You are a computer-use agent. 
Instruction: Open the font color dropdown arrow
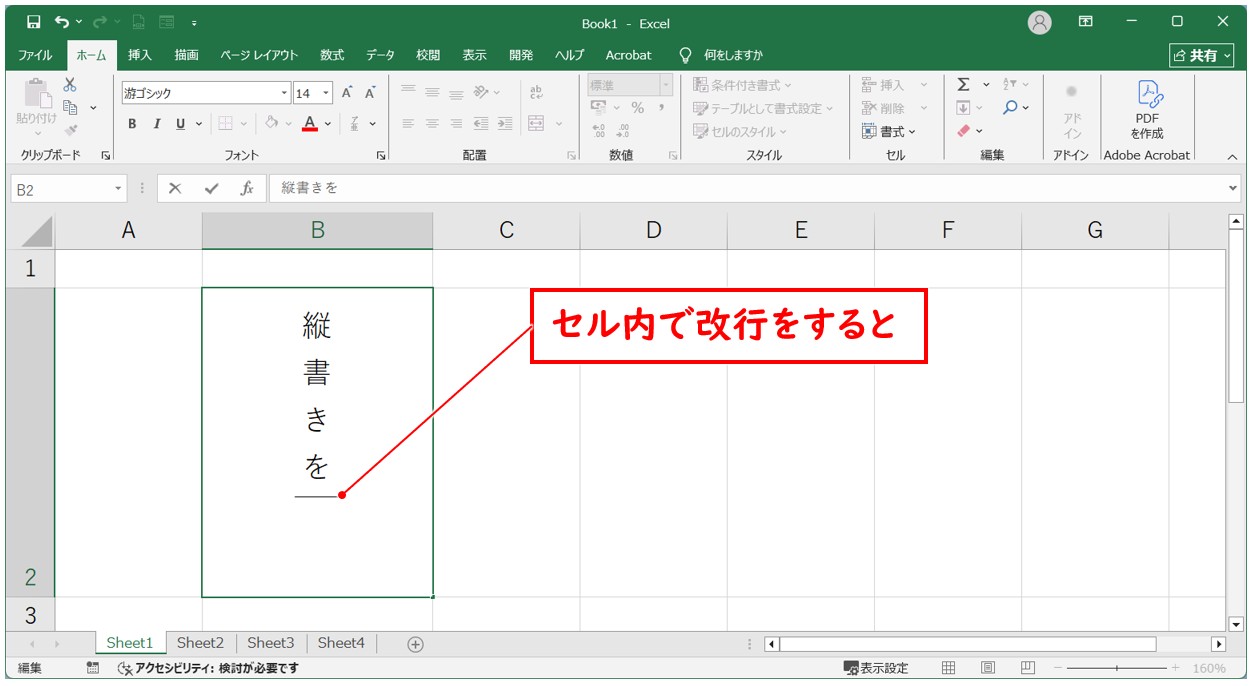[330, 124]
